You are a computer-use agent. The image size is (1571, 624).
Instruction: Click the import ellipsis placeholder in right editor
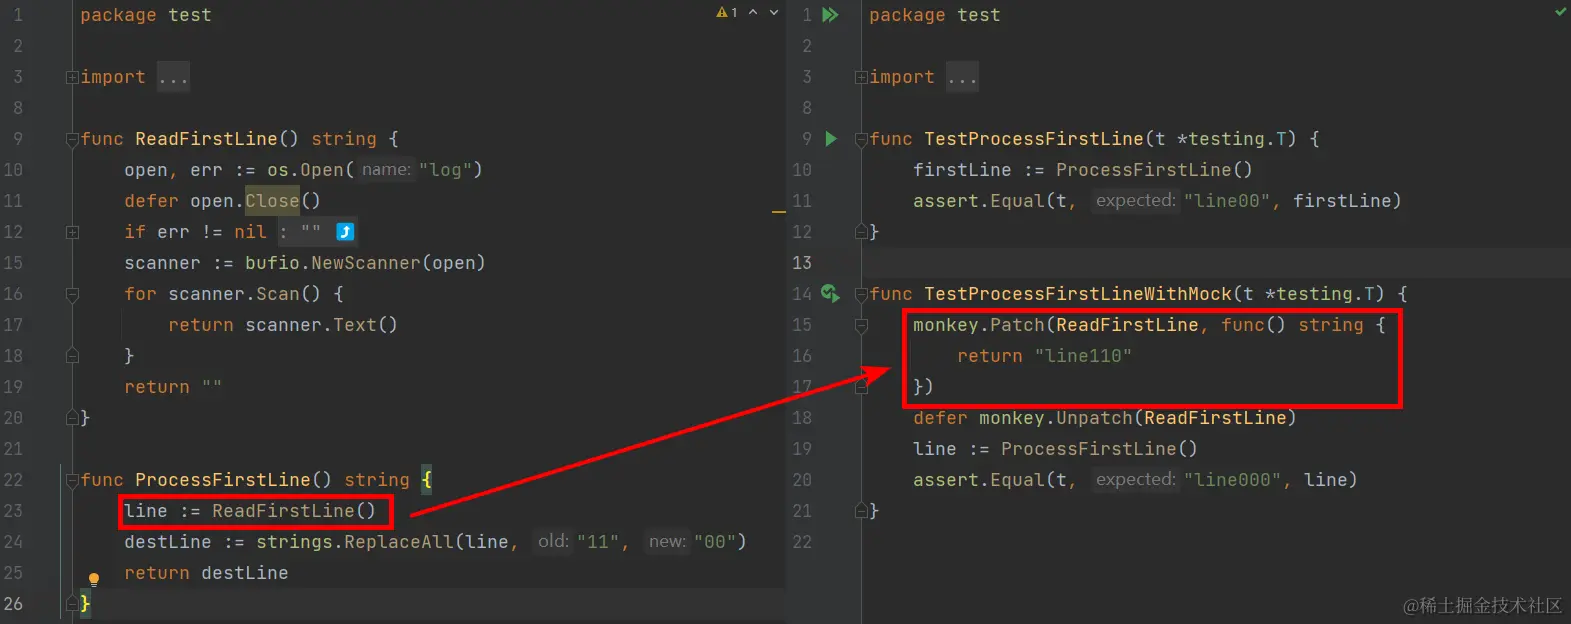click(x=962, y=77)
